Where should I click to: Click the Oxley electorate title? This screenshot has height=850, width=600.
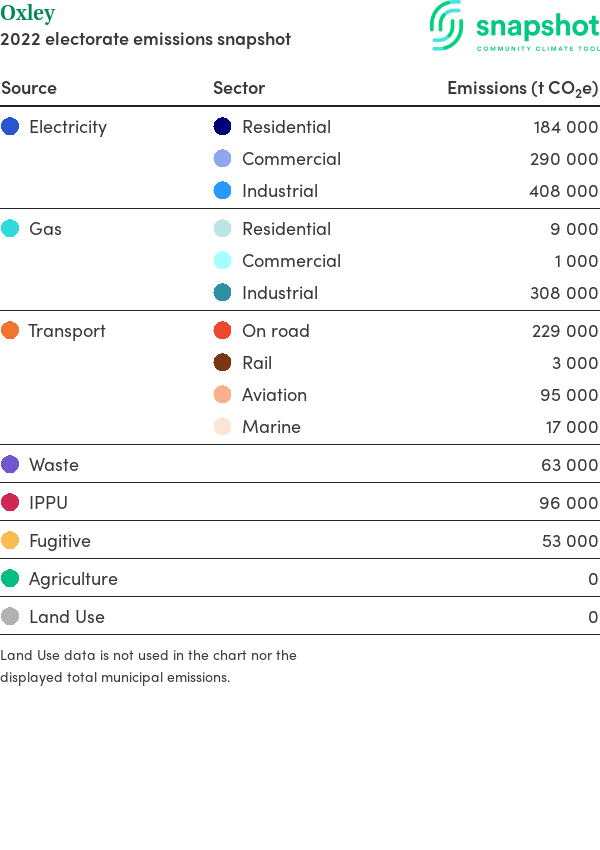click(28, 13)
